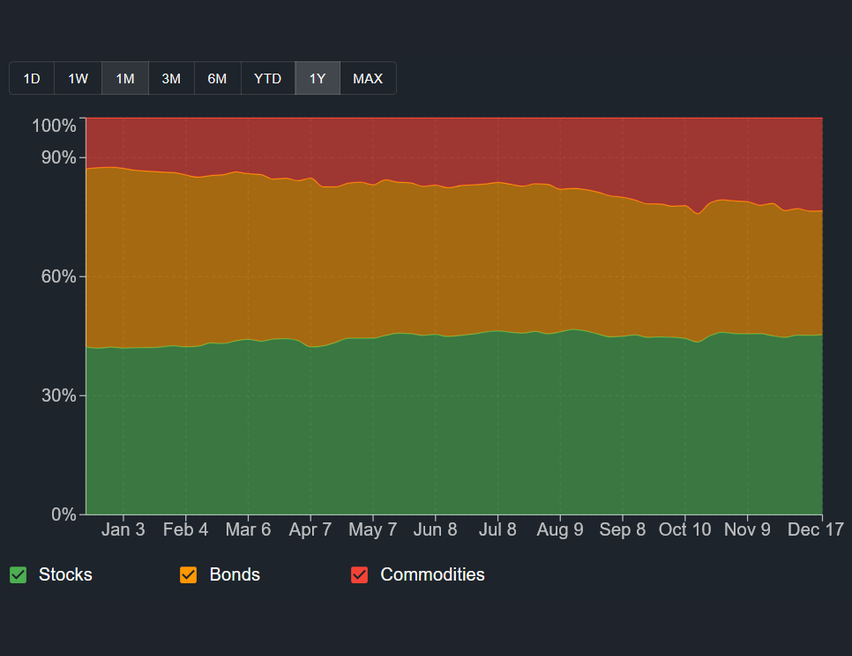The width and height of the screenshot is (852, 656).
Task: Select the 6M time range
Action: click(x=217, y=78)
